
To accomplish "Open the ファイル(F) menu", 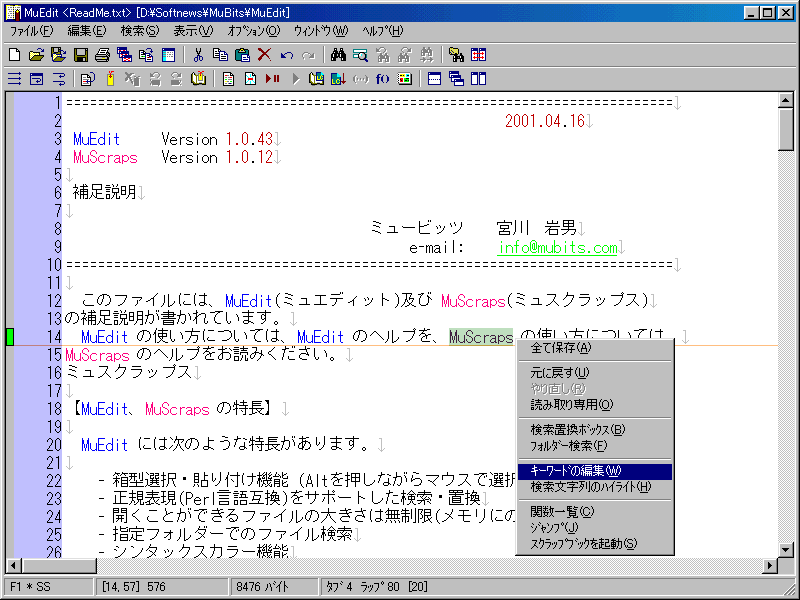I will pyautogui.click(x=31, y=31).
